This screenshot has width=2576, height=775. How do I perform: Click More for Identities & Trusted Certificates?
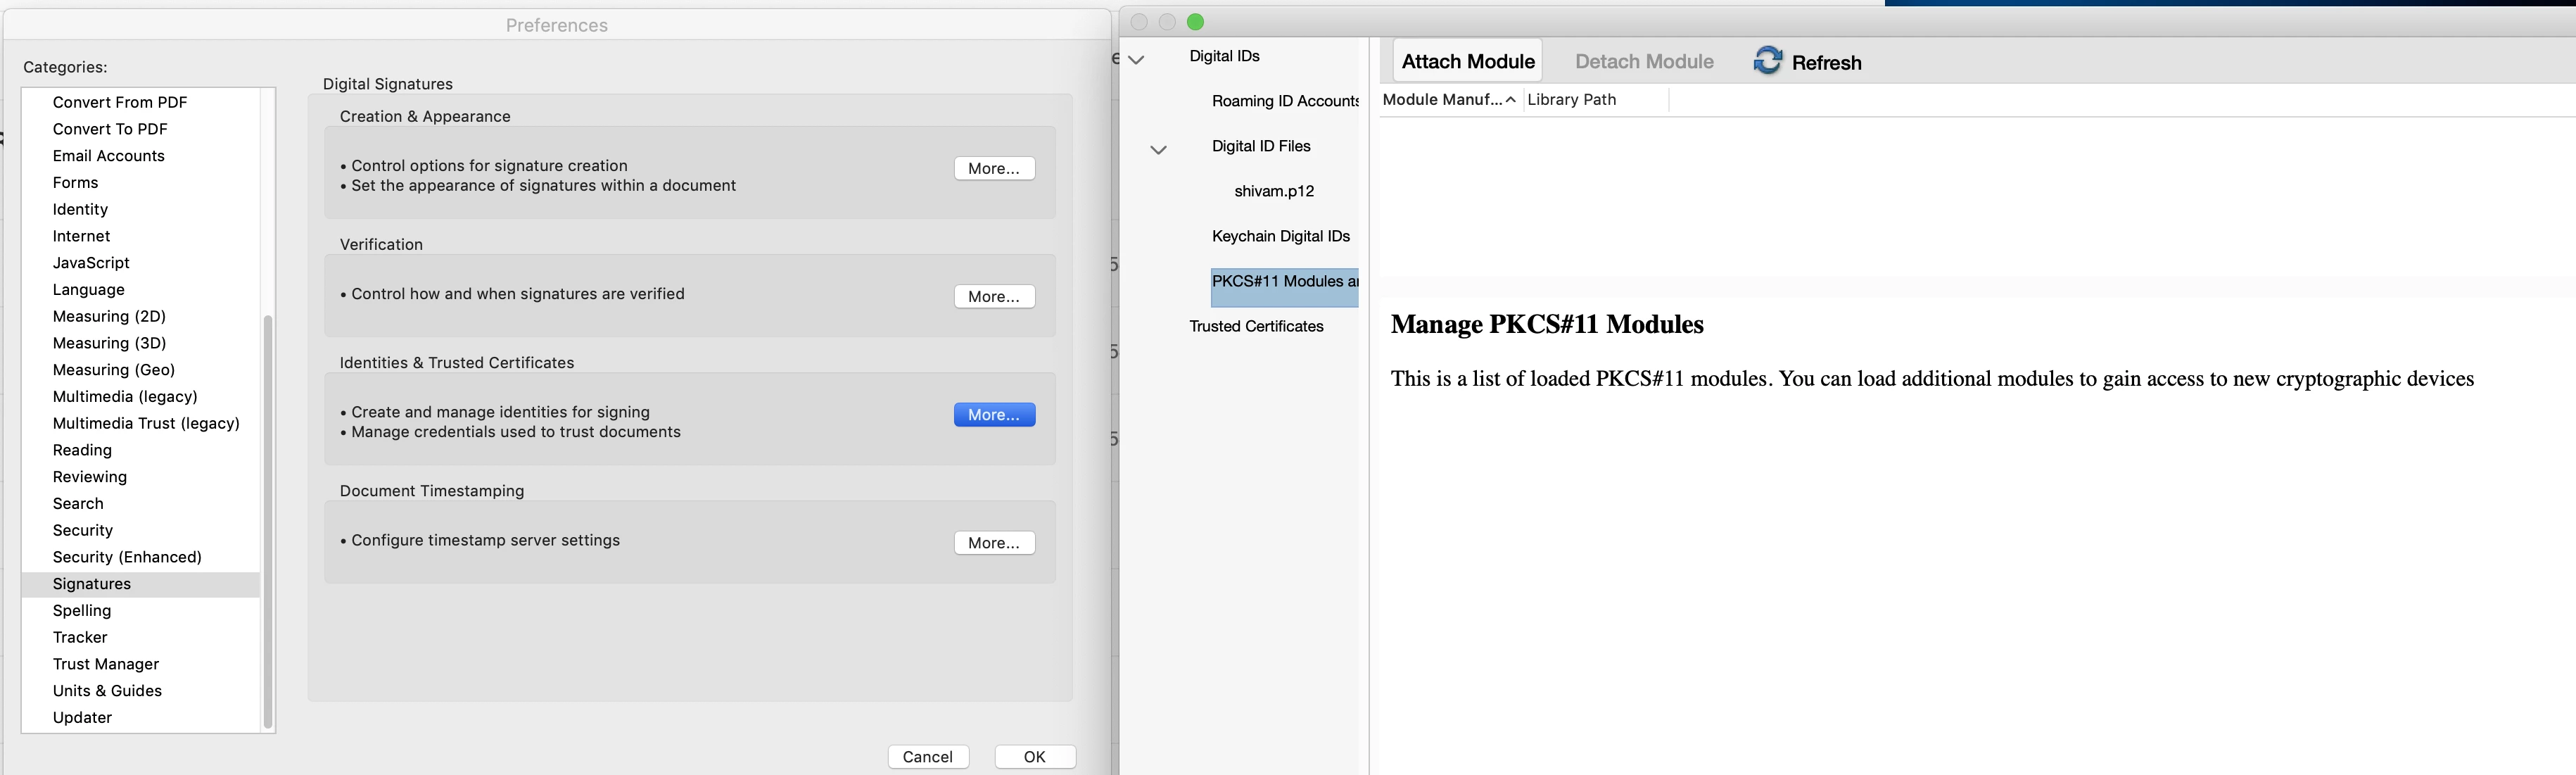click(993, 414)
